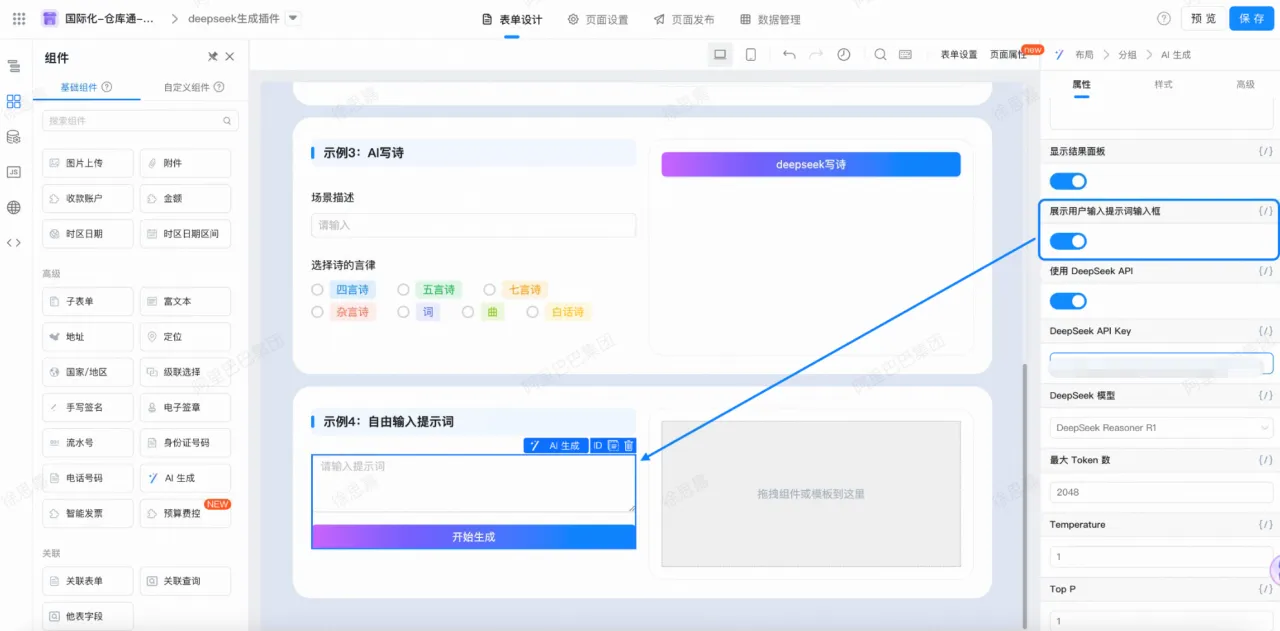Click the 请输入提示词 text area
The height and width of the screenshot is (631, 1280).
click(474, 484)
